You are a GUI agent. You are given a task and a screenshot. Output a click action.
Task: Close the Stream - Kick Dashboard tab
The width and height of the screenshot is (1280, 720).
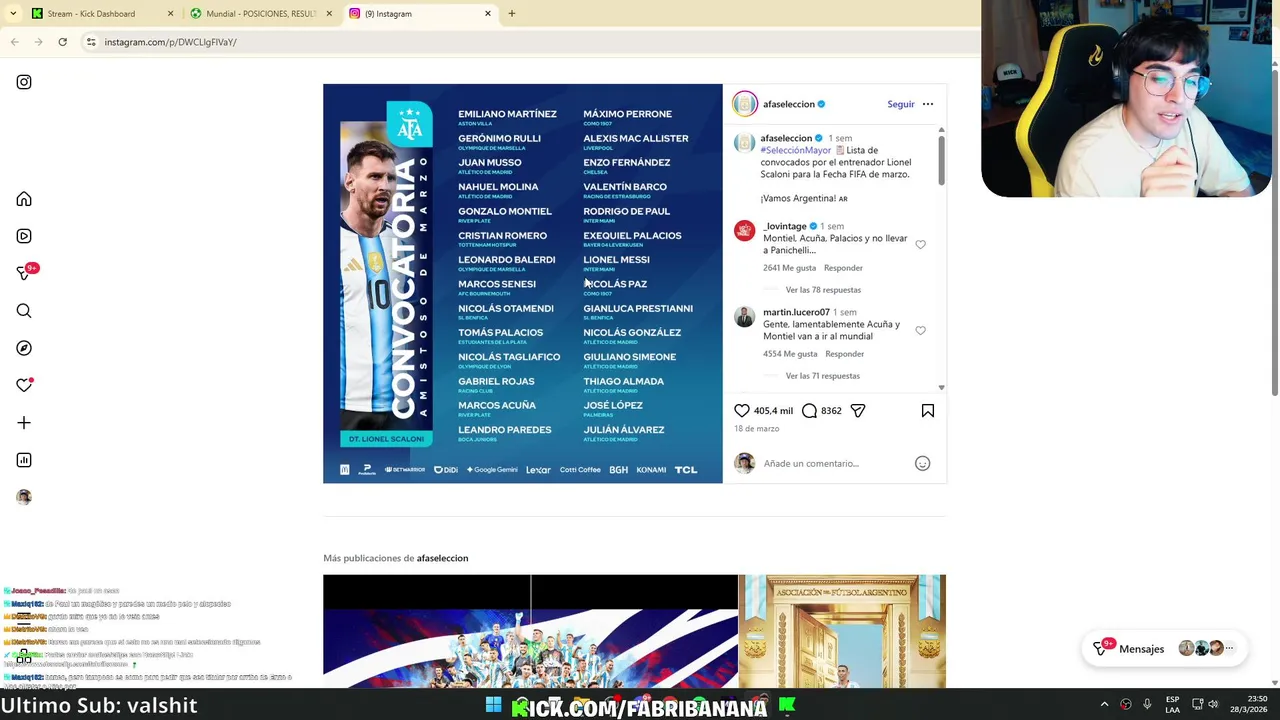(x=170, y=14)
